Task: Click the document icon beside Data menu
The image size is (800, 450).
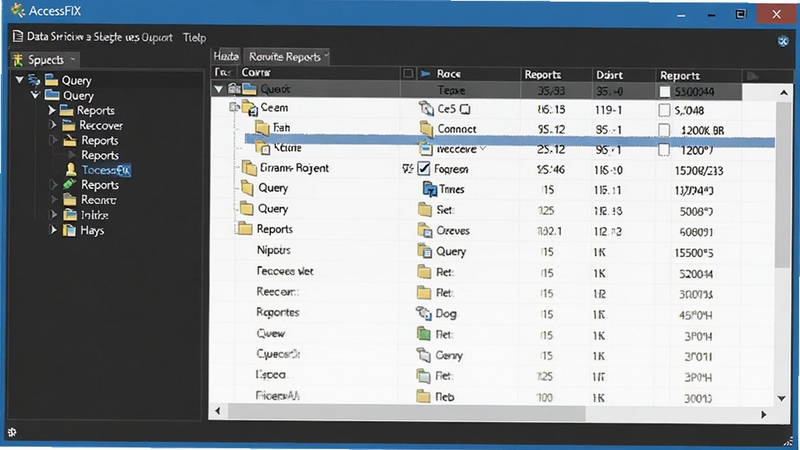Action: [x=18, y=37]
